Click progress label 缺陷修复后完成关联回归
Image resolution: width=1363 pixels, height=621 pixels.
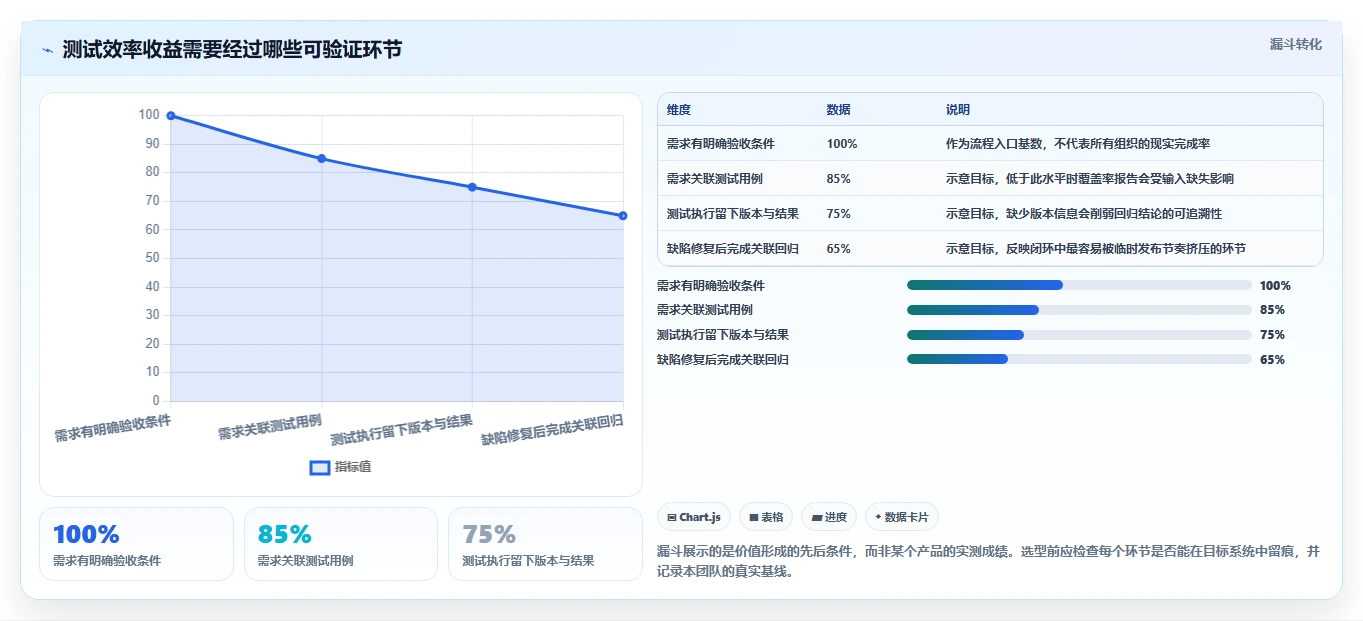click(723, 359)
